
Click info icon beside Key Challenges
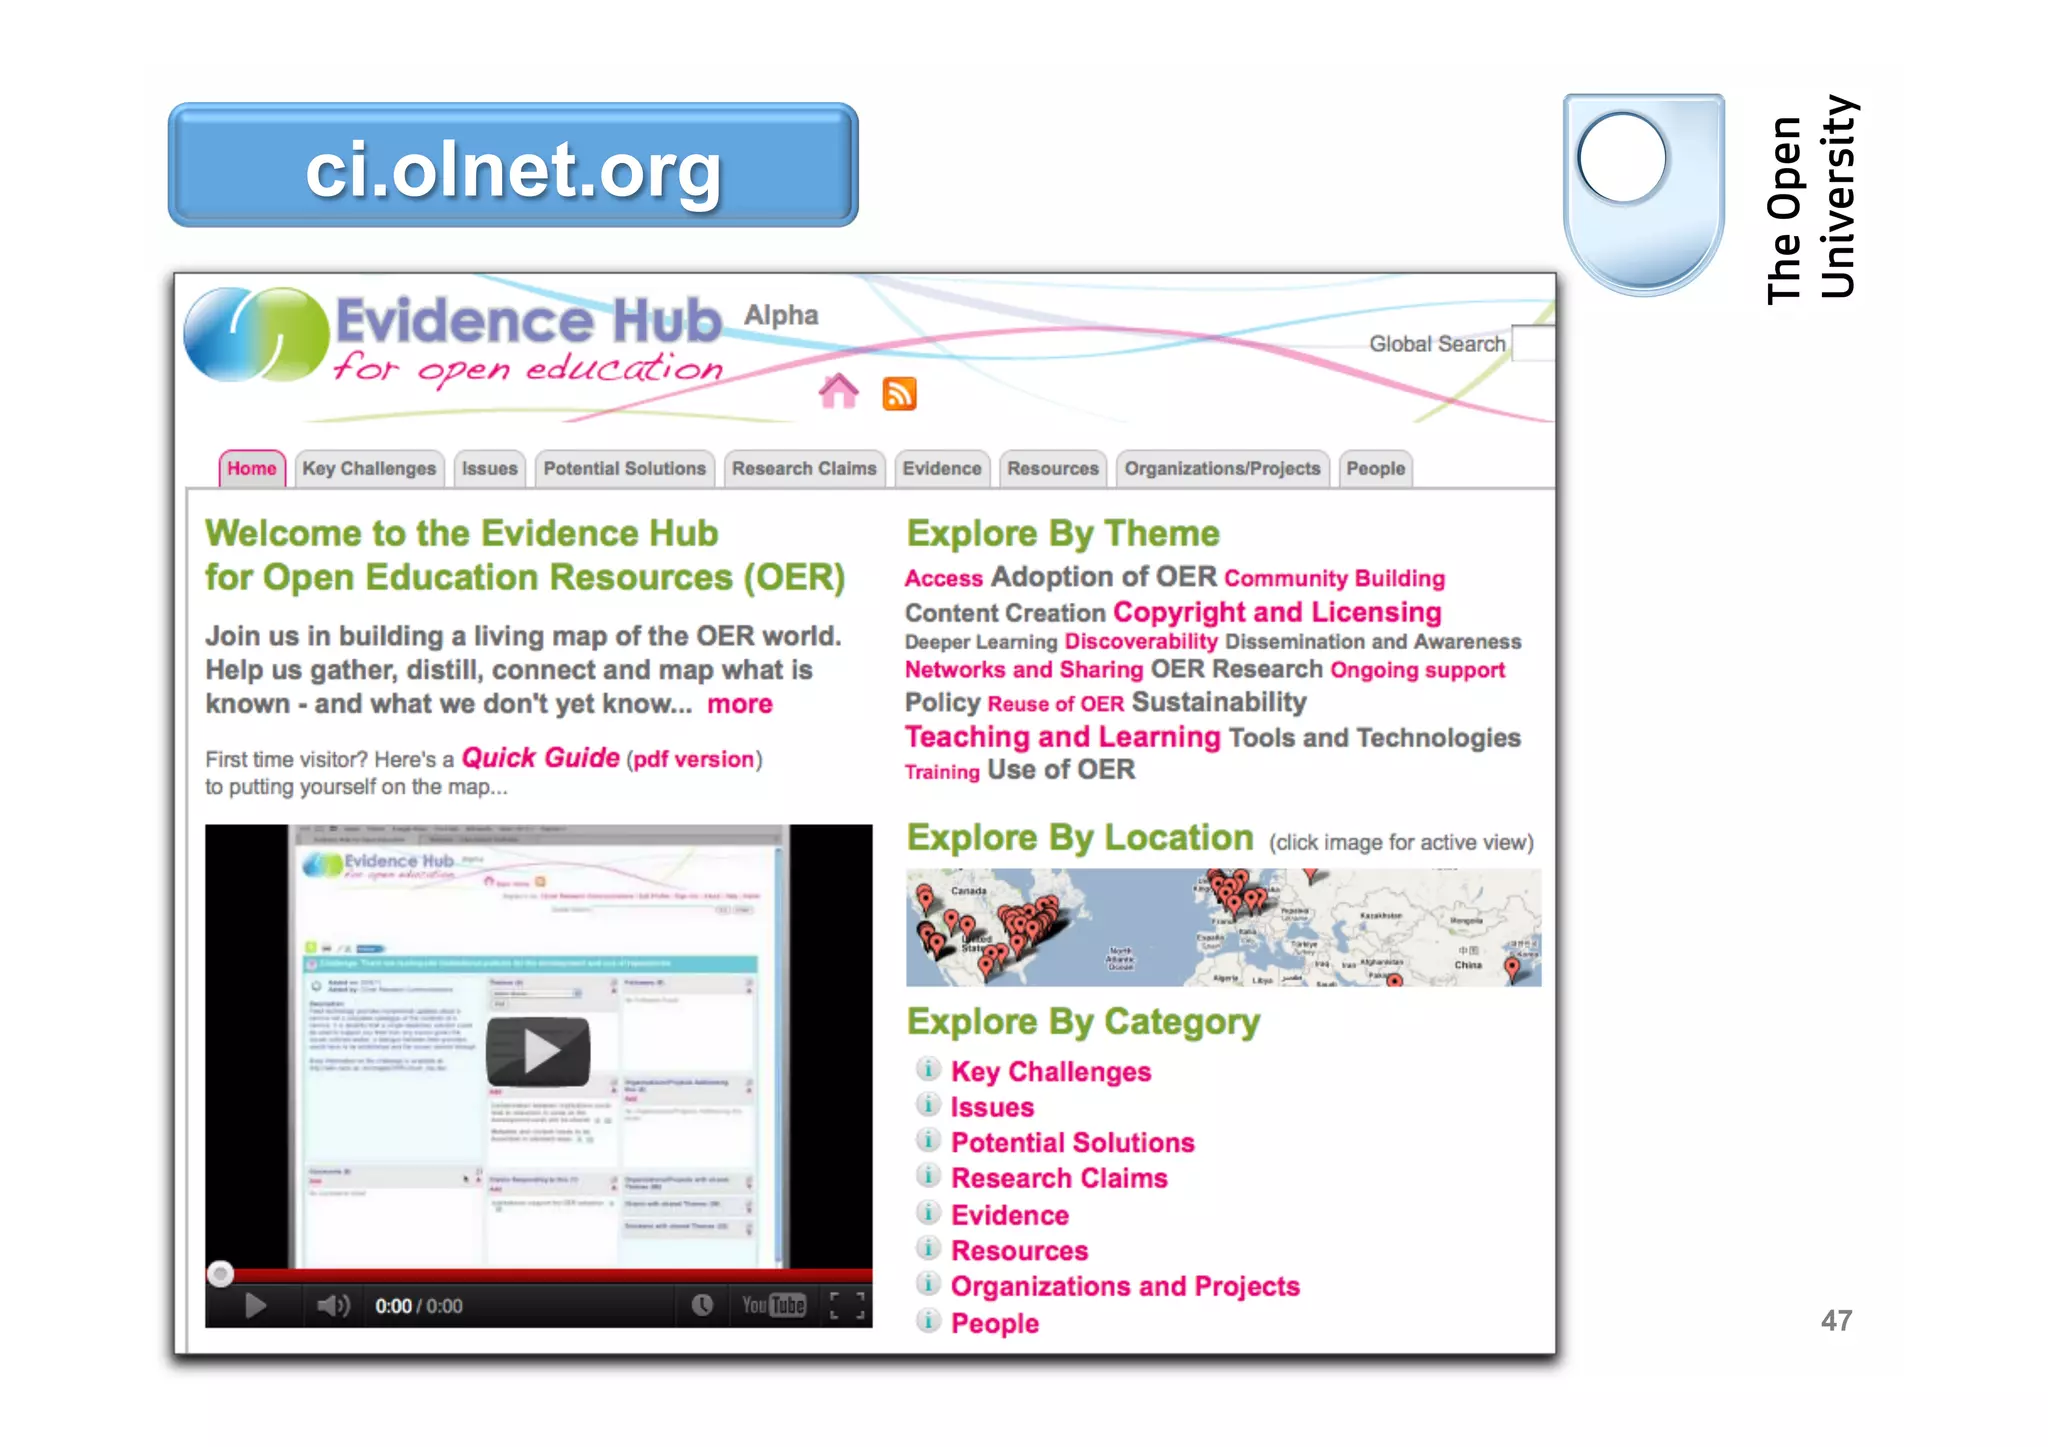pyautogui.click(x=928, y=1069)
